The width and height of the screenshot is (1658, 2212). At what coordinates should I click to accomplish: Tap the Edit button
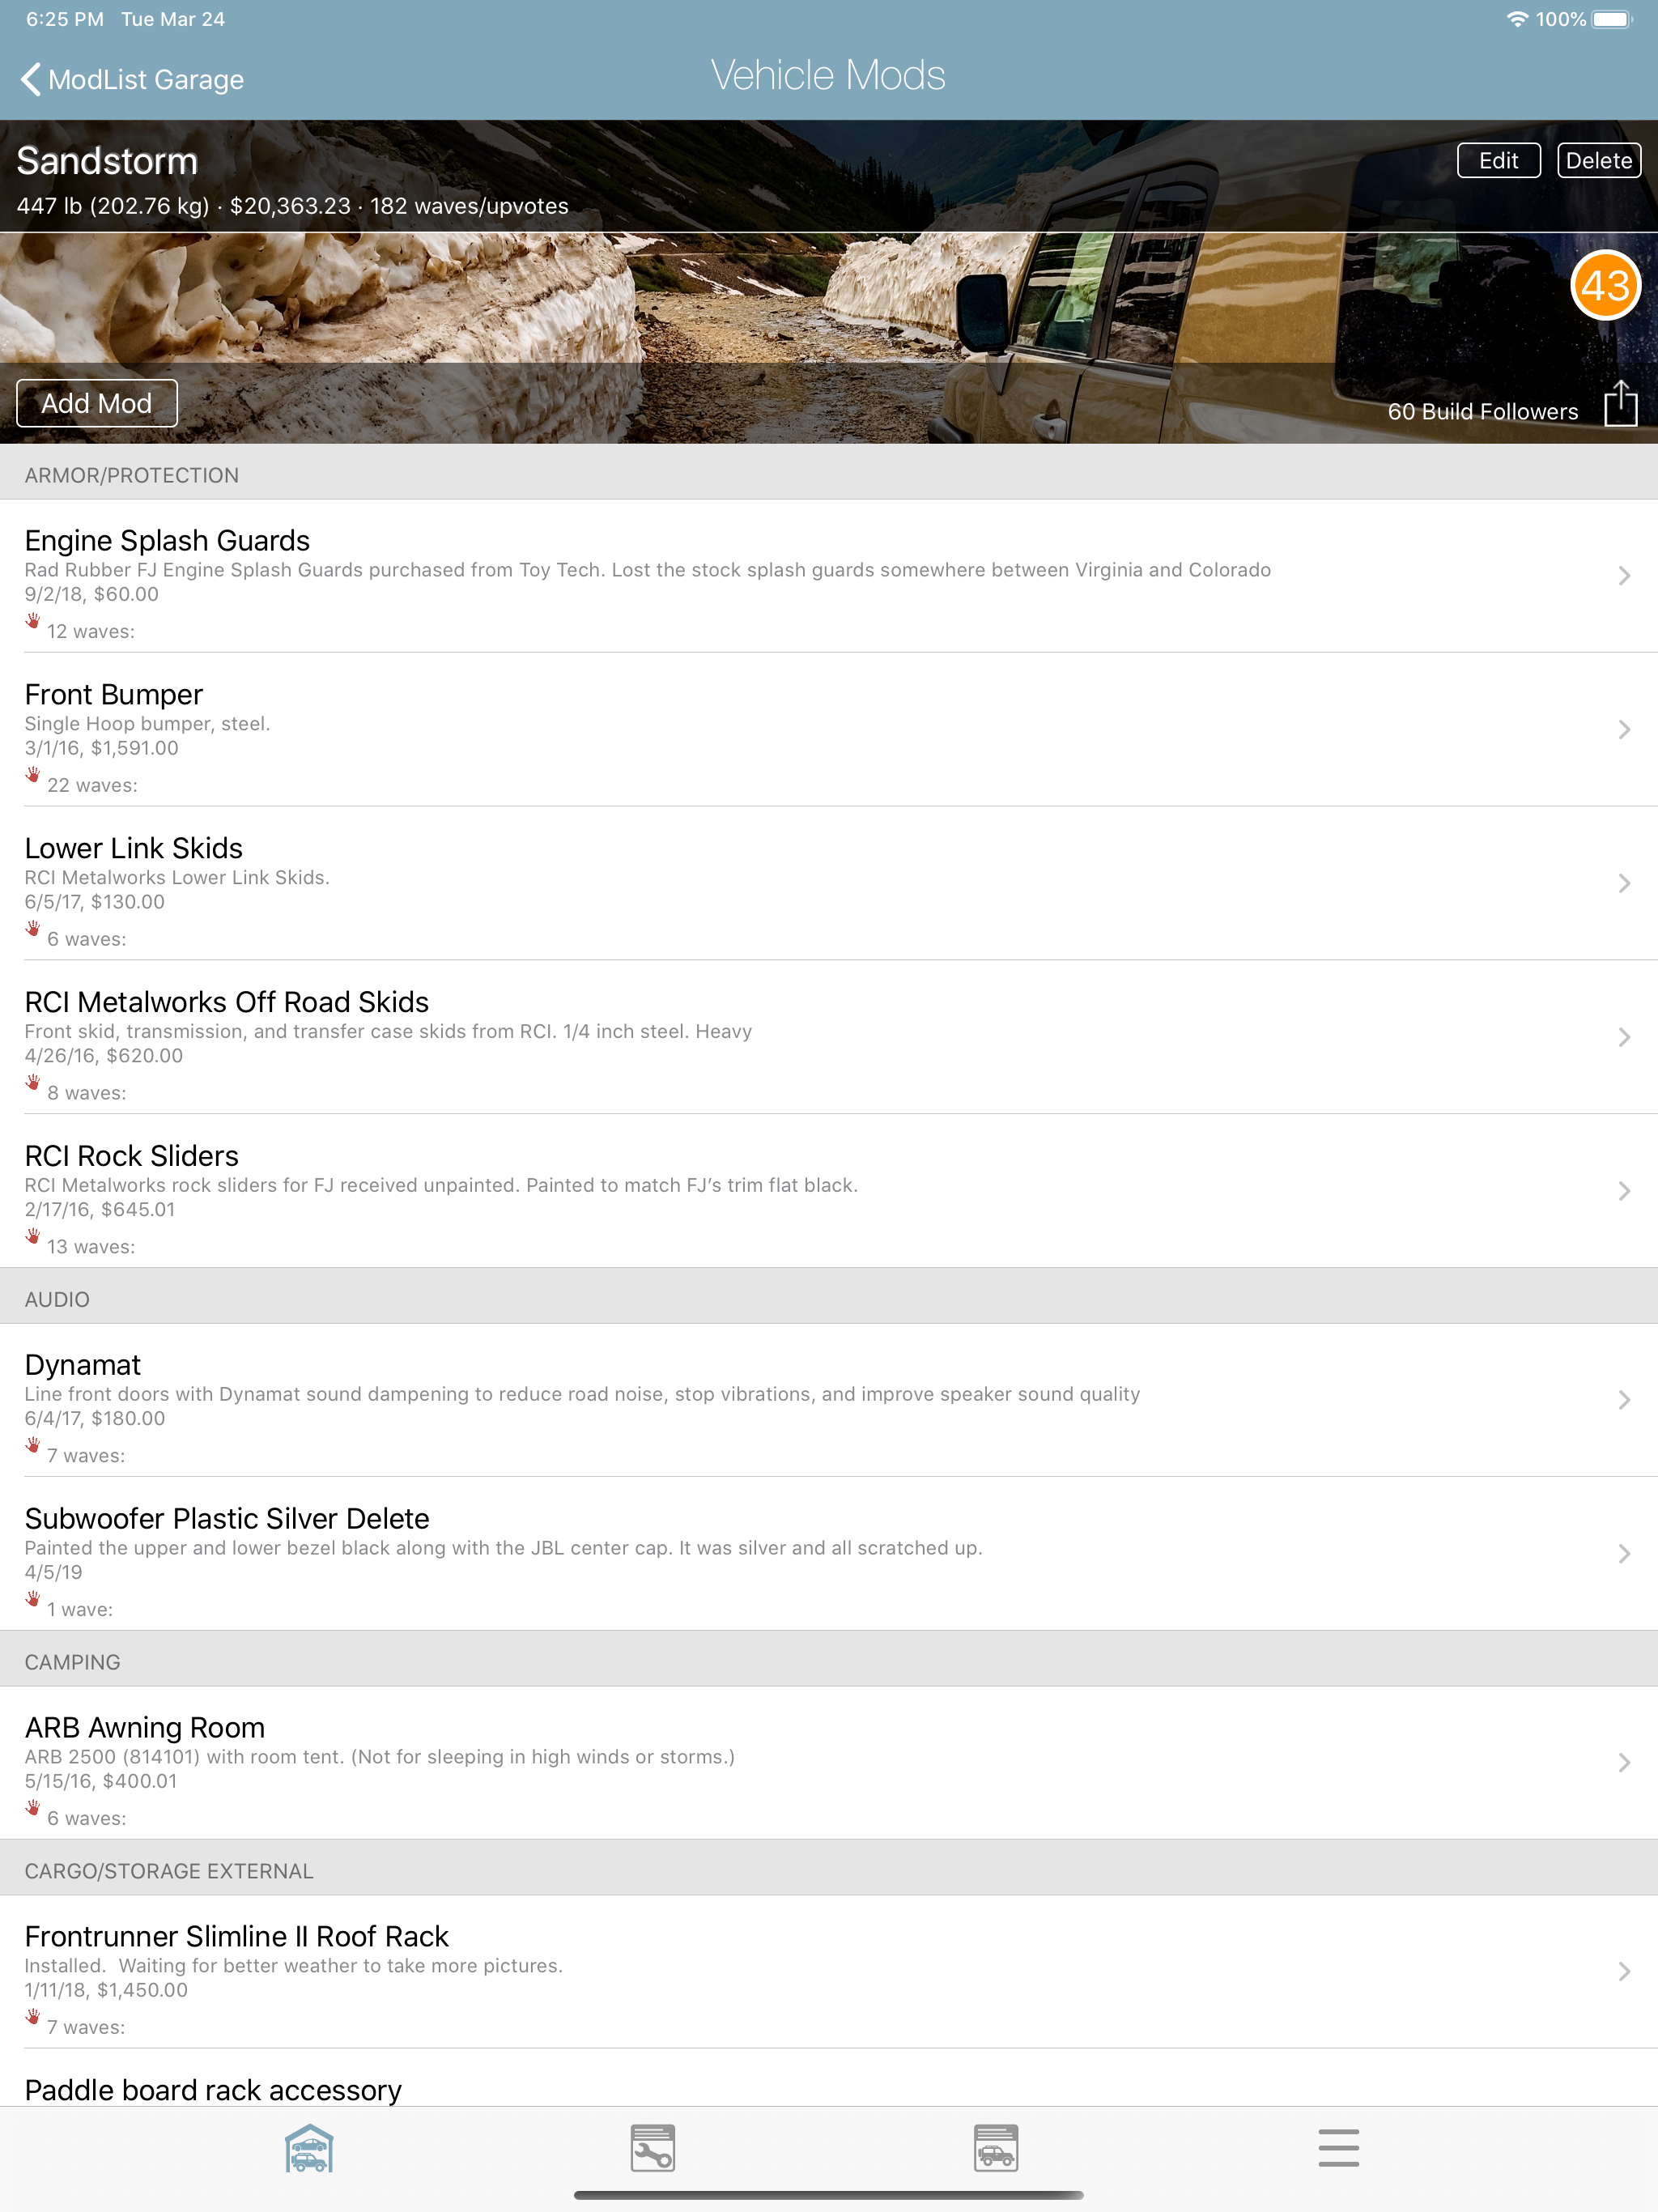tap(1498, 161)
